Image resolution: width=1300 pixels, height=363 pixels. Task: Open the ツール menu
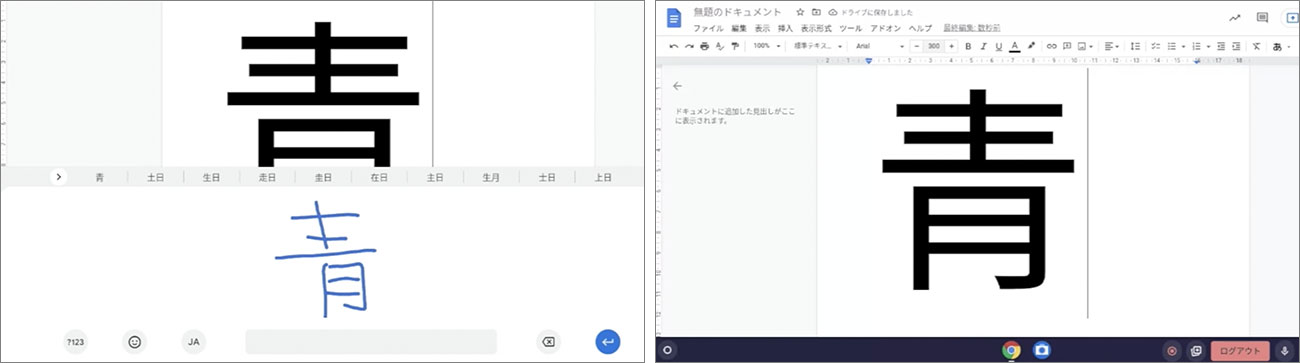tap(851, 28)
